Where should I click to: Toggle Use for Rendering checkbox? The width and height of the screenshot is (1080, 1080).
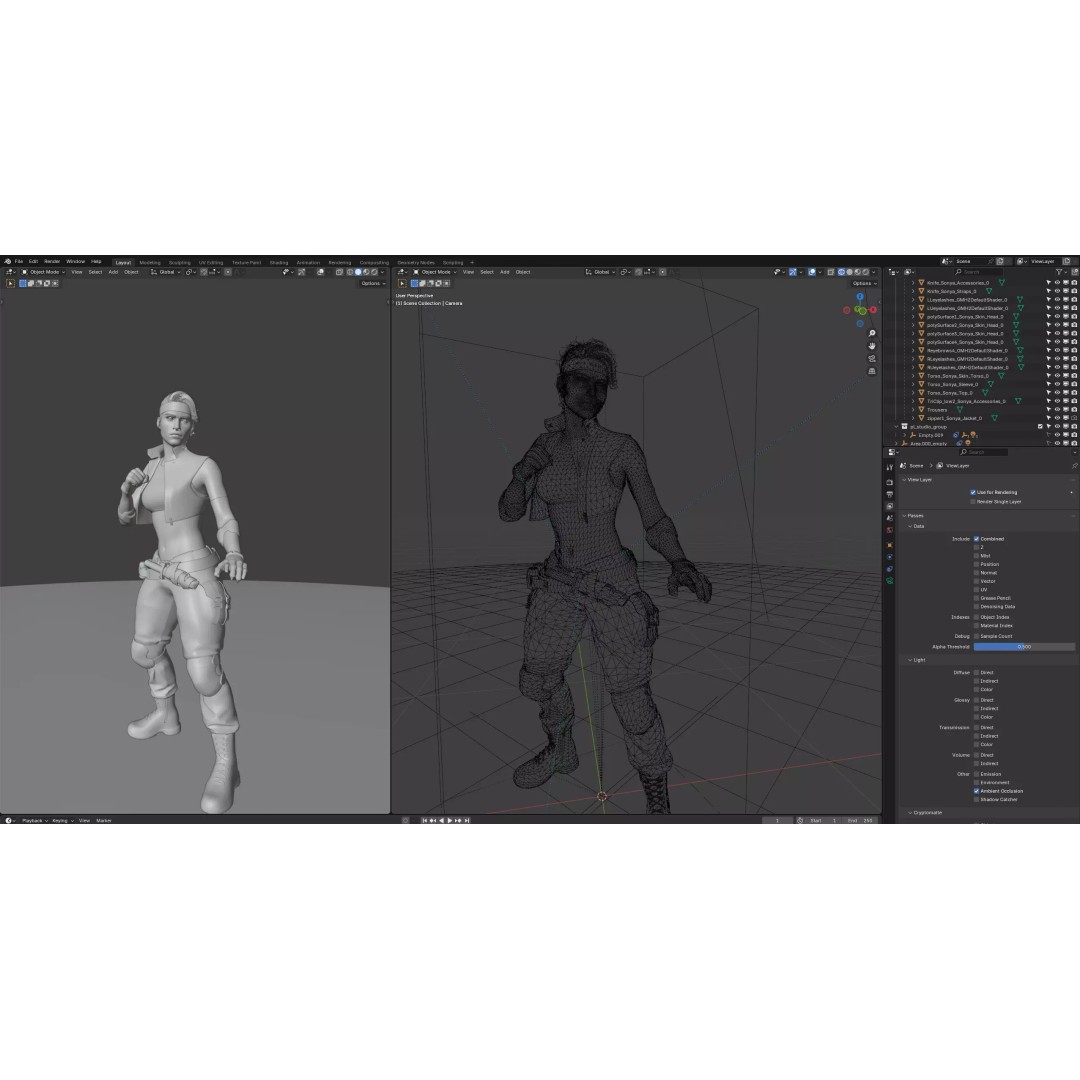(x=973, y=492)
